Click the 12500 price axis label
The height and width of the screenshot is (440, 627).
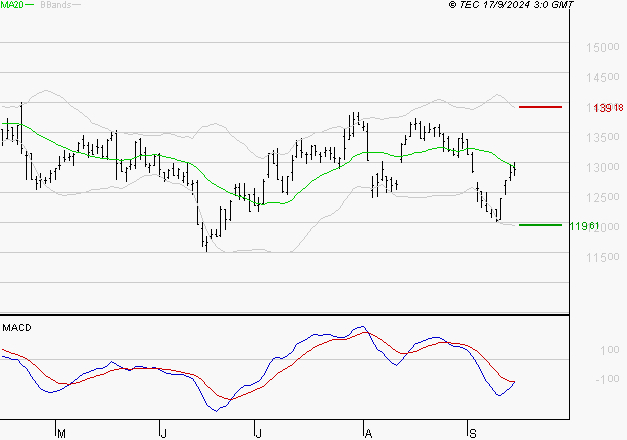[x=603, y=197]
